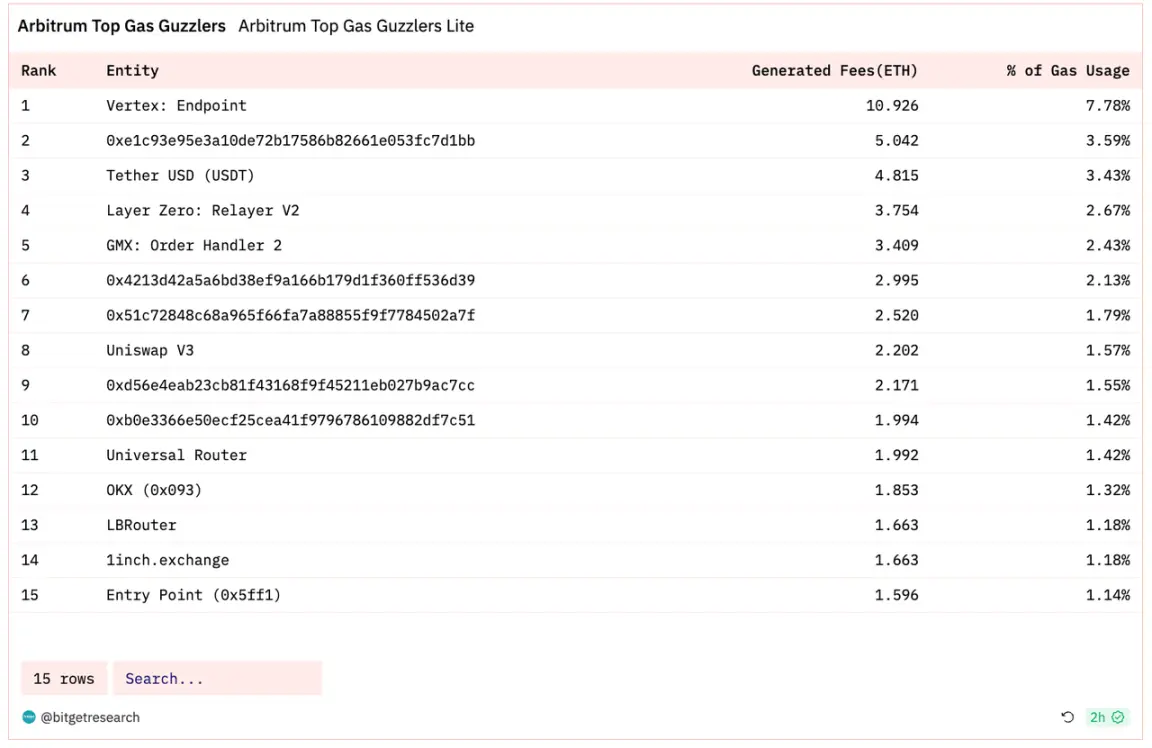Click the address starting with 0xe1c93e95
This screenshot has height=748, width=1152.
point(290,141)
